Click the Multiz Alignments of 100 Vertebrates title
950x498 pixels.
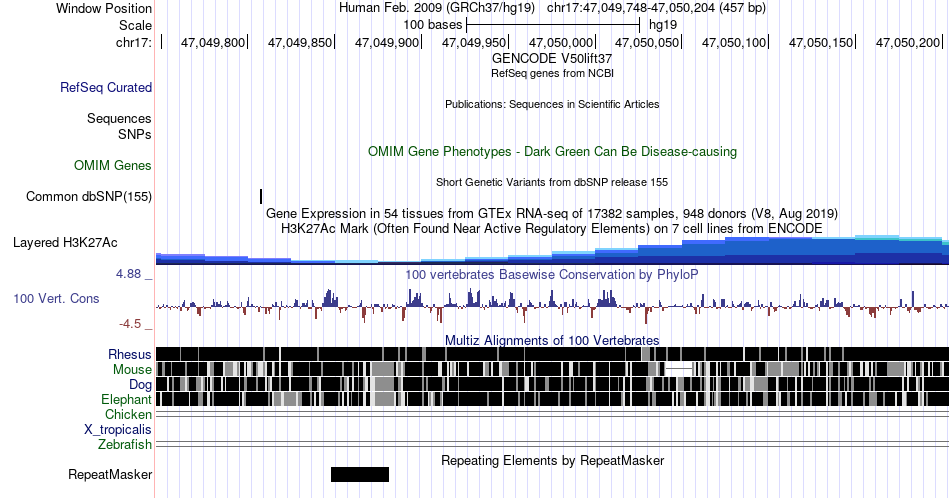552,340
